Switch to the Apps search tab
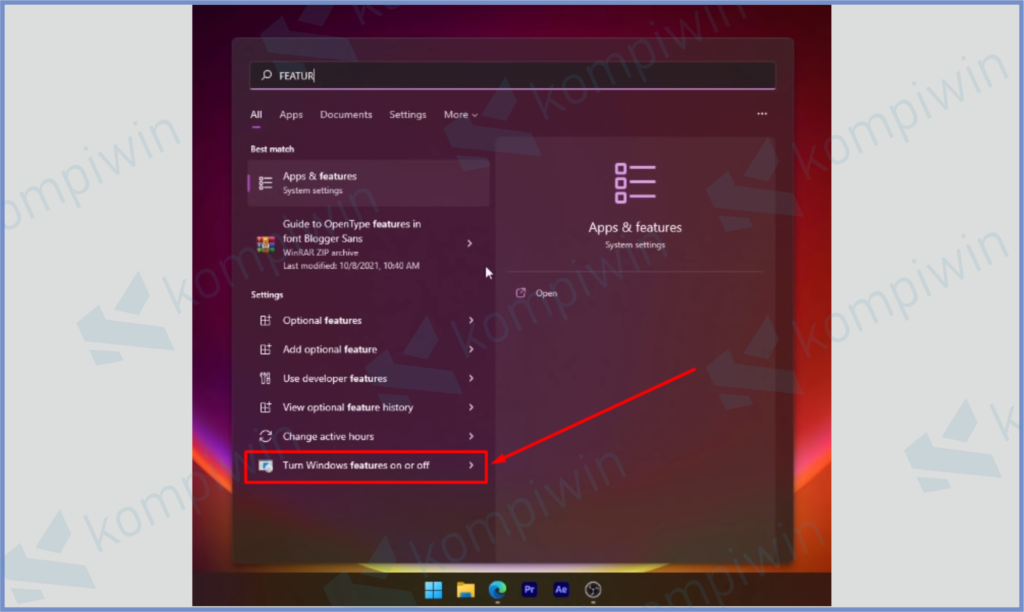Viewport: 1024px width, 612px height. pyautogui.click(x=291, y=115)
